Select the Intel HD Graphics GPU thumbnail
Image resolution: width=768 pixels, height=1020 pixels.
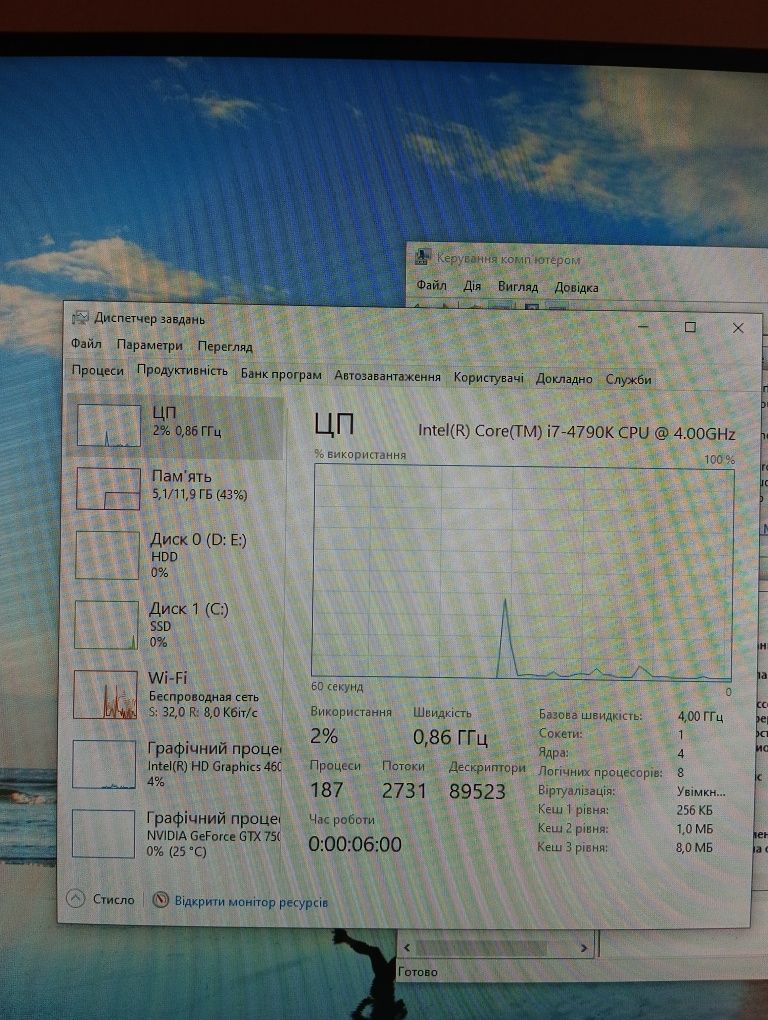[104, 764]
